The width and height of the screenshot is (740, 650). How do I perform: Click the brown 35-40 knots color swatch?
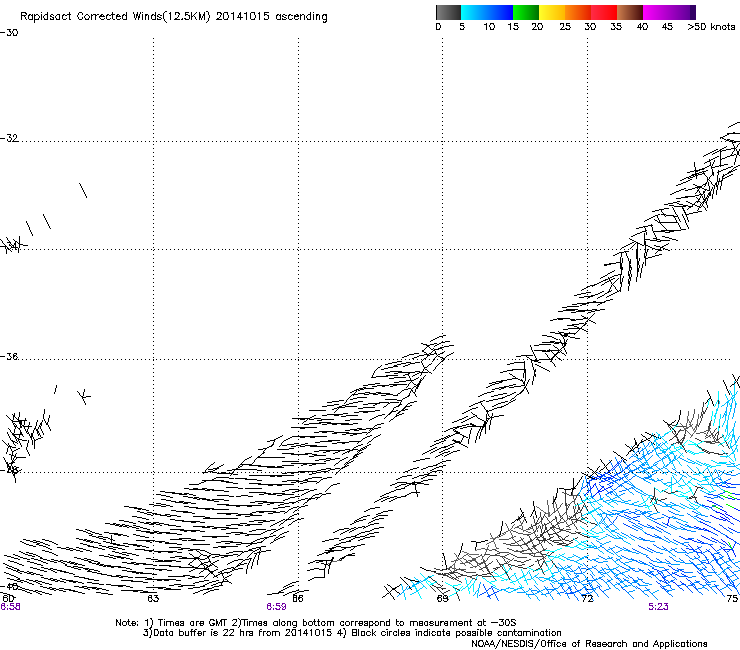(x=630, y=12)
